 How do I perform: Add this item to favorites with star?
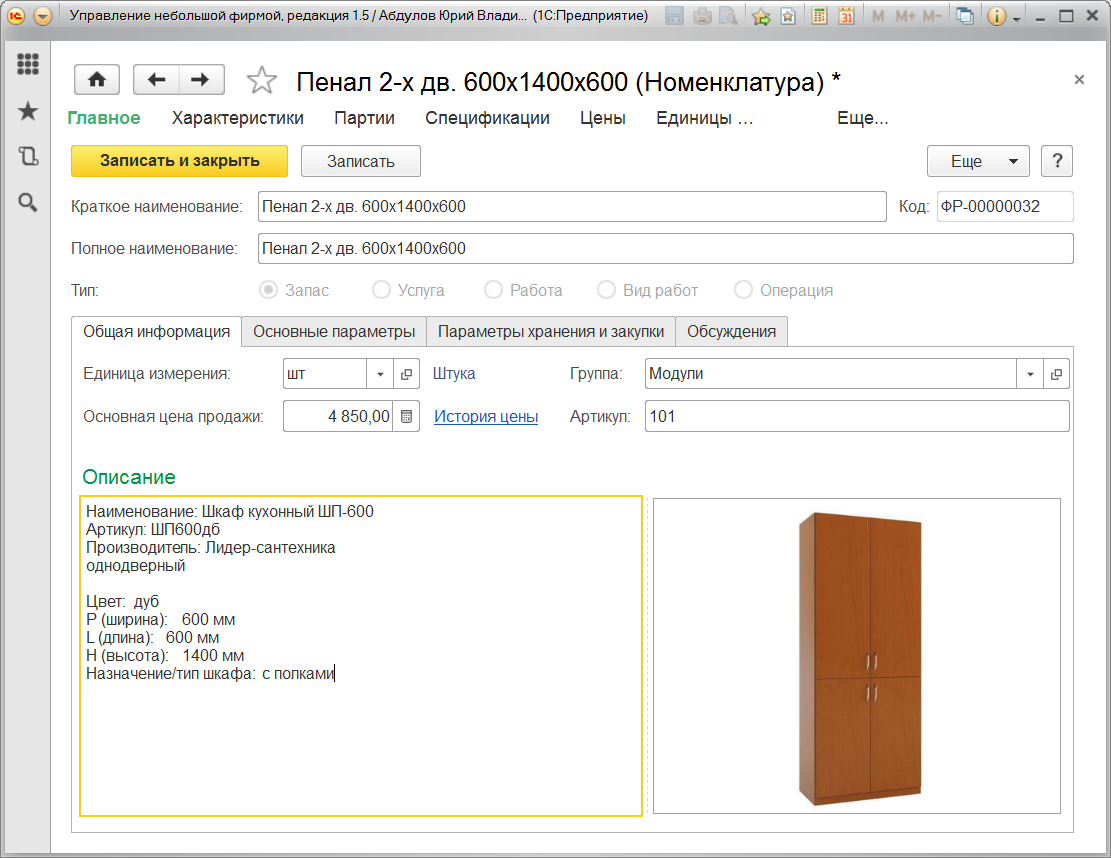[261, 80]
